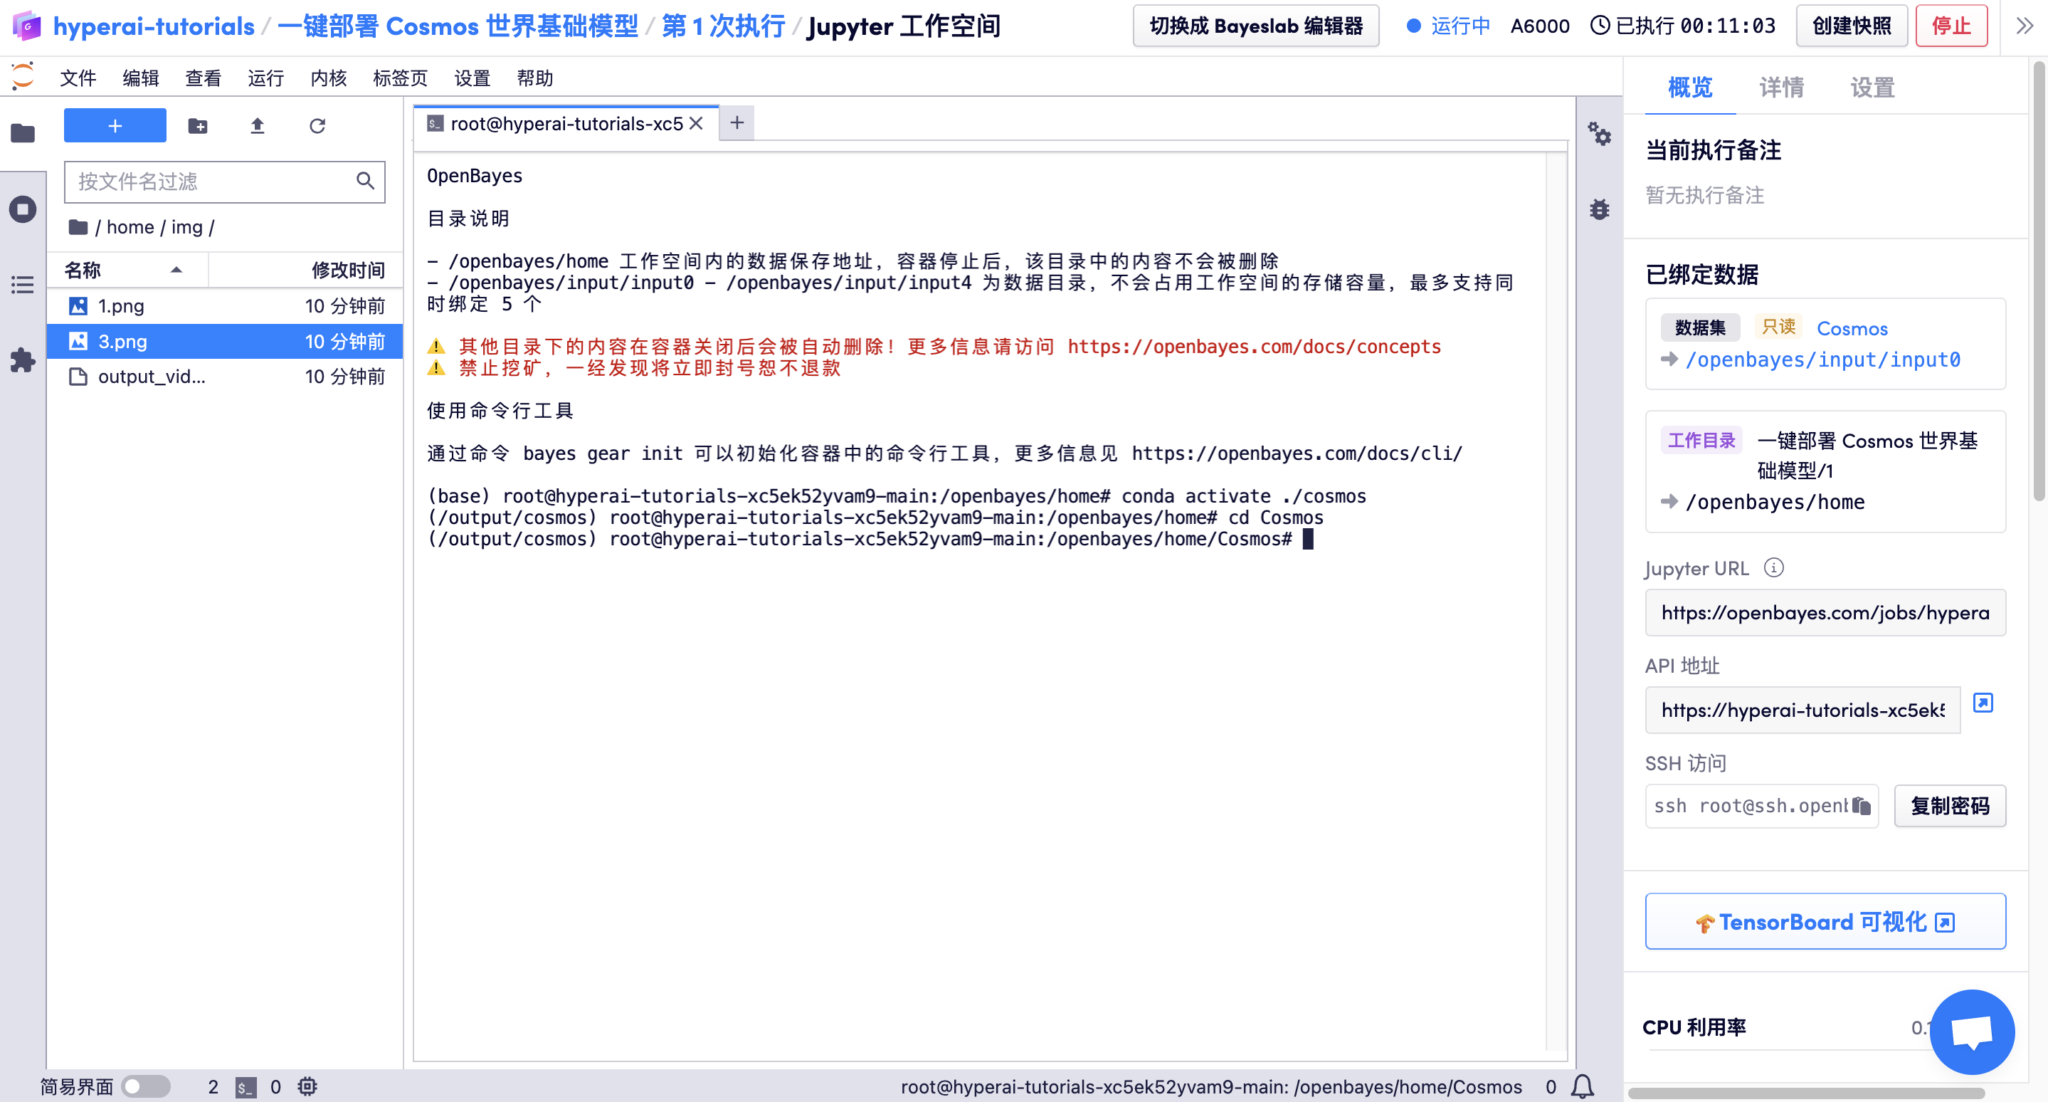Image resolution: width=2048 pixels, height=1102 pixels.
Task: Select the 1.png file
Action: click(x=121, y=306)
